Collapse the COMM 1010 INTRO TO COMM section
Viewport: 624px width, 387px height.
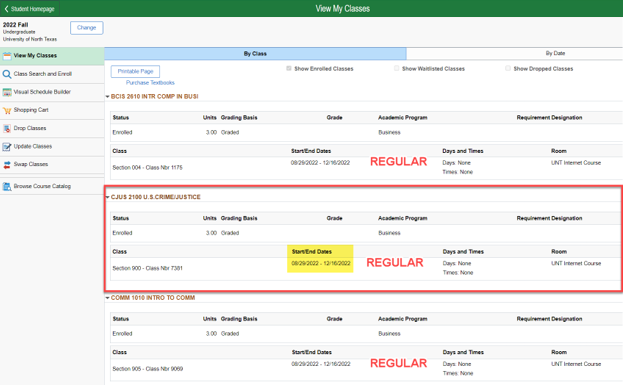pyautogui.click(x=107, y=298)
